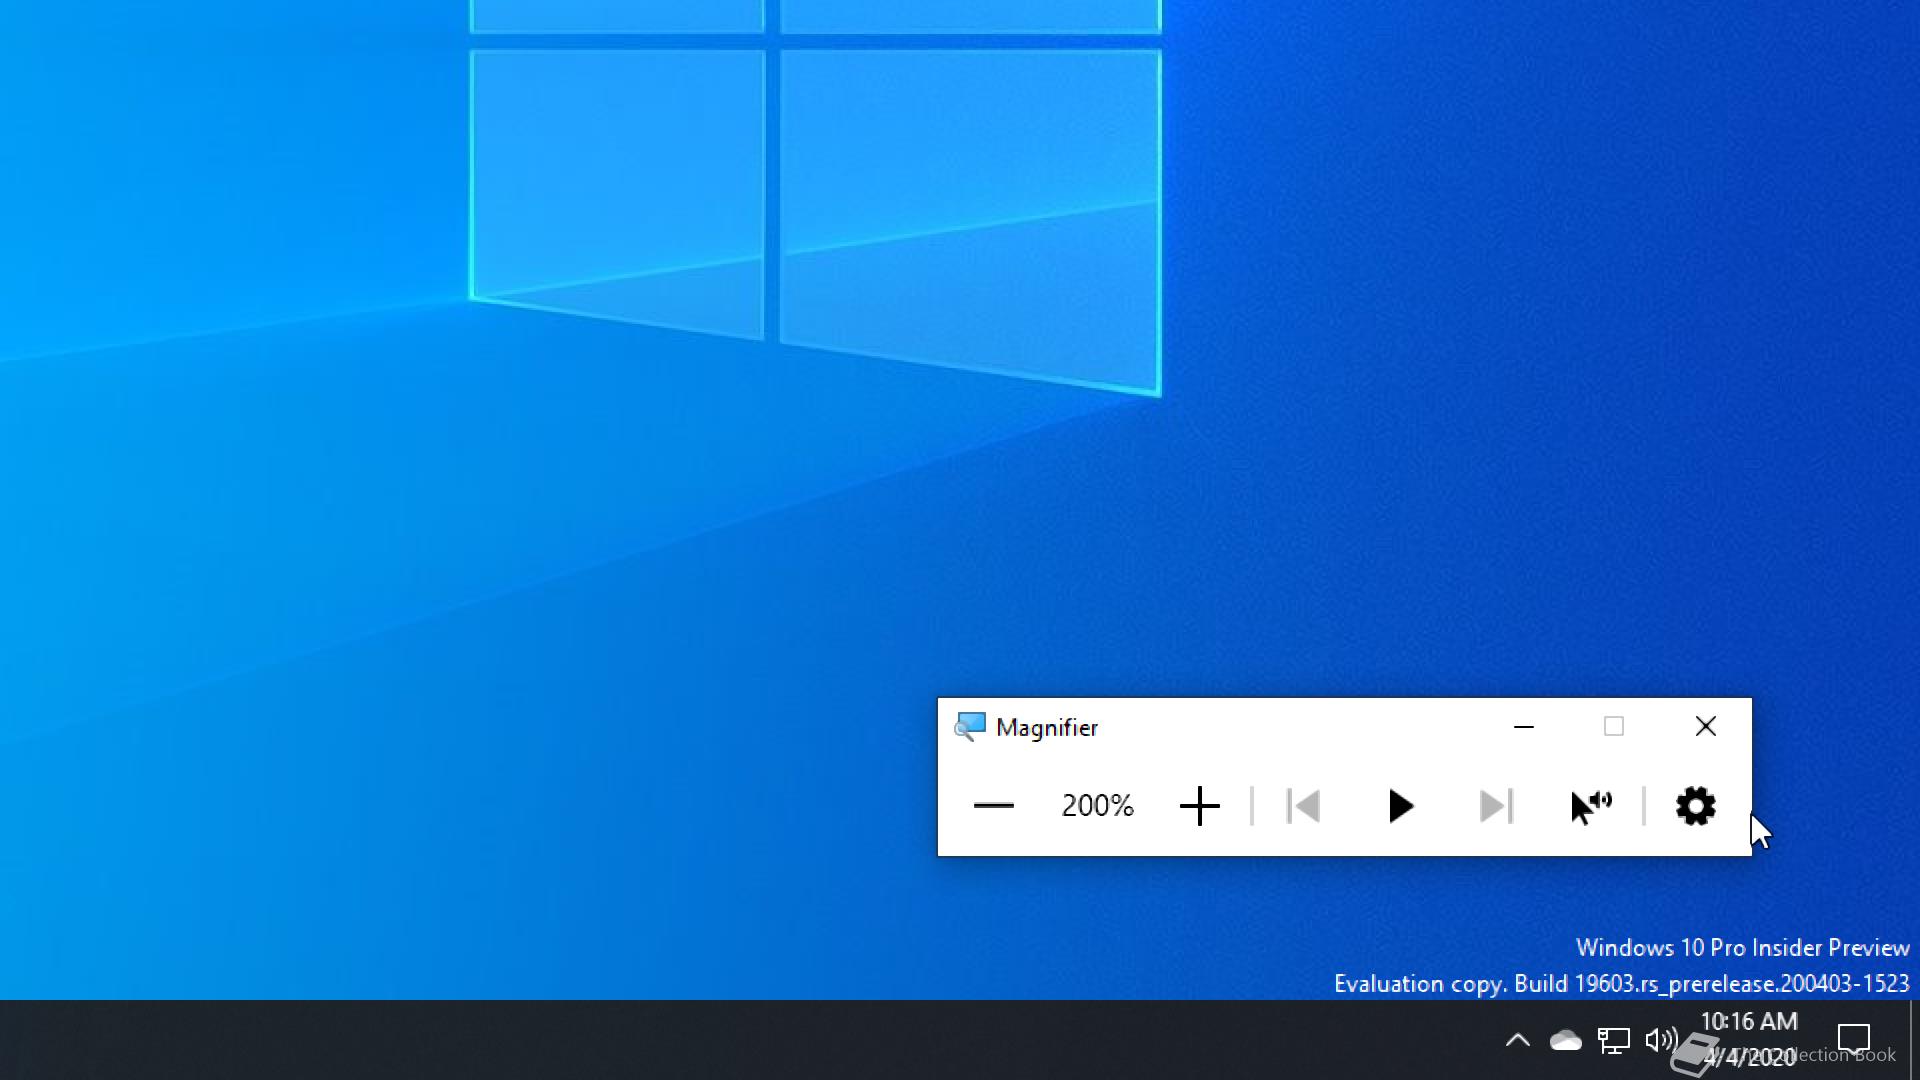
Task: Click the Magnifier maximize button
Action: click(1613, 727)
